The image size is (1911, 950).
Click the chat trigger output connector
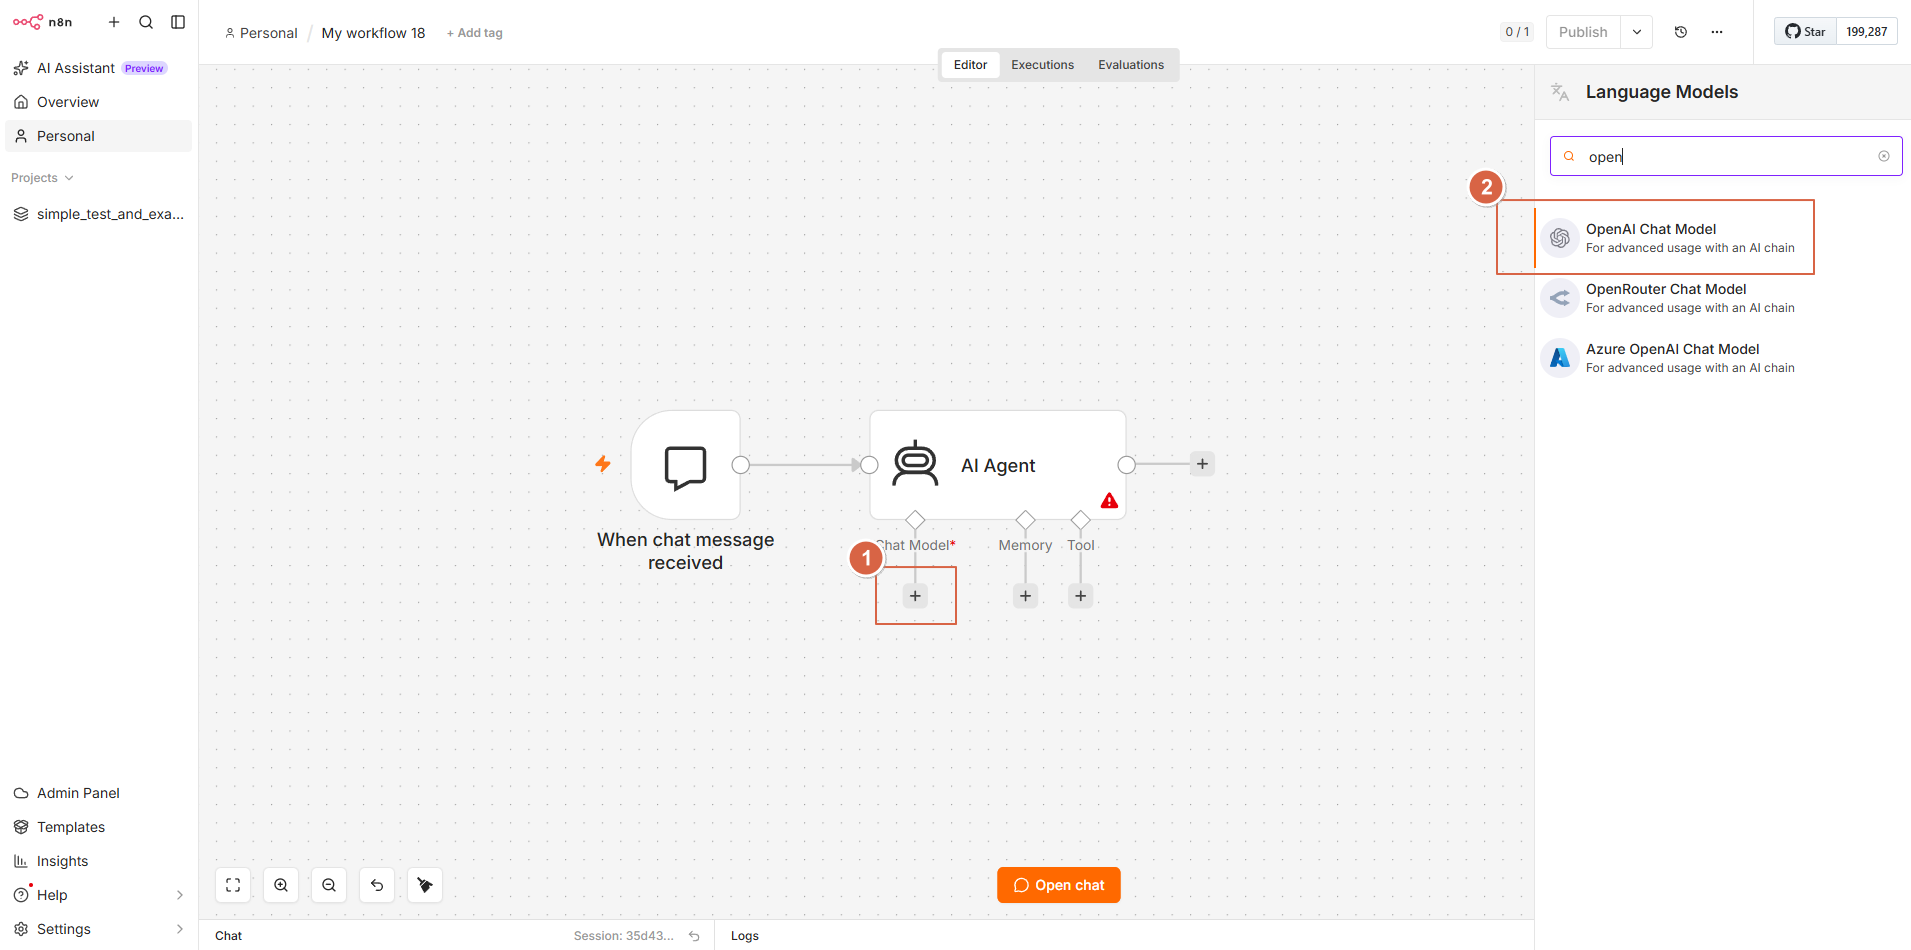click(741, 465)
